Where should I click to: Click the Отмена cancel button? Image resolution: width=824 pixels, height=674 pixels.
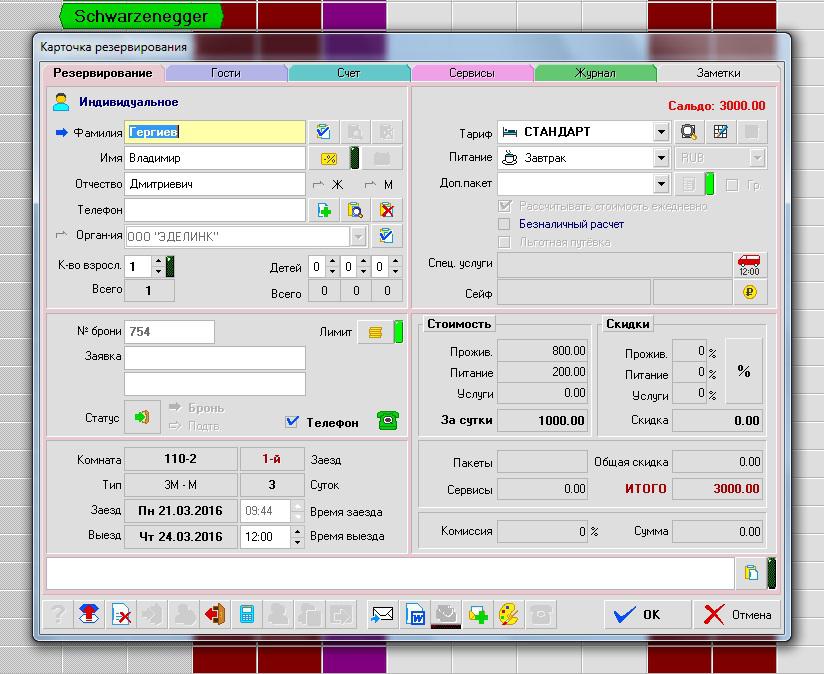737,614
